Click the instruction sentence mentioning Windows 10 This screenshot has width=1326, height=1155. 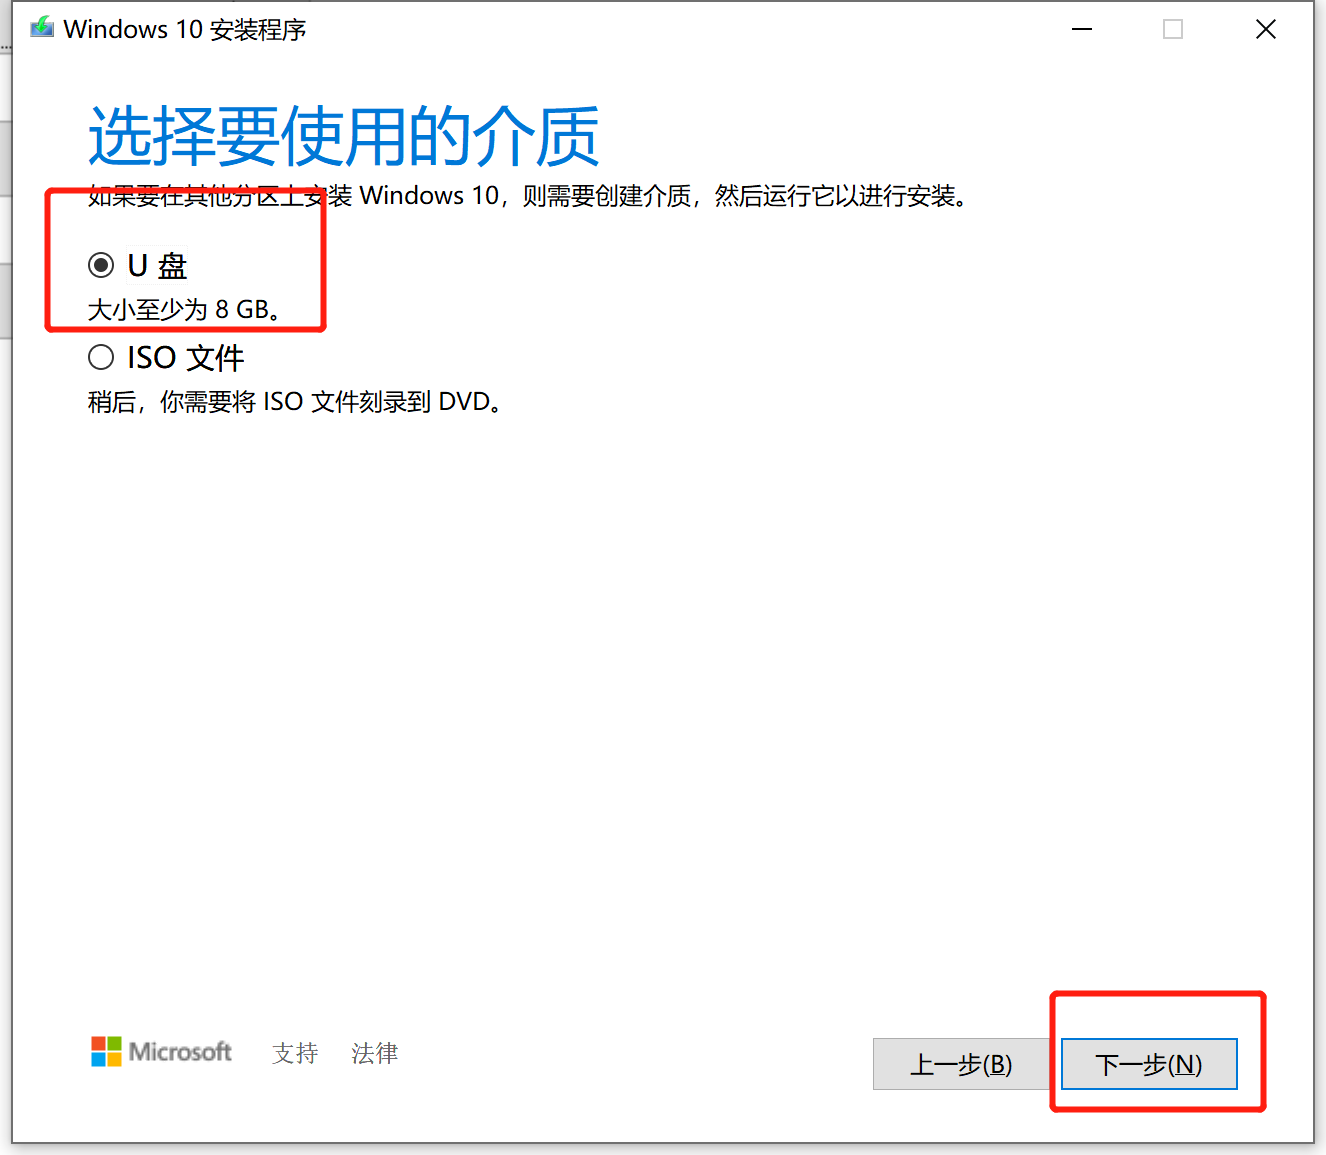click(x=528, y=196)
